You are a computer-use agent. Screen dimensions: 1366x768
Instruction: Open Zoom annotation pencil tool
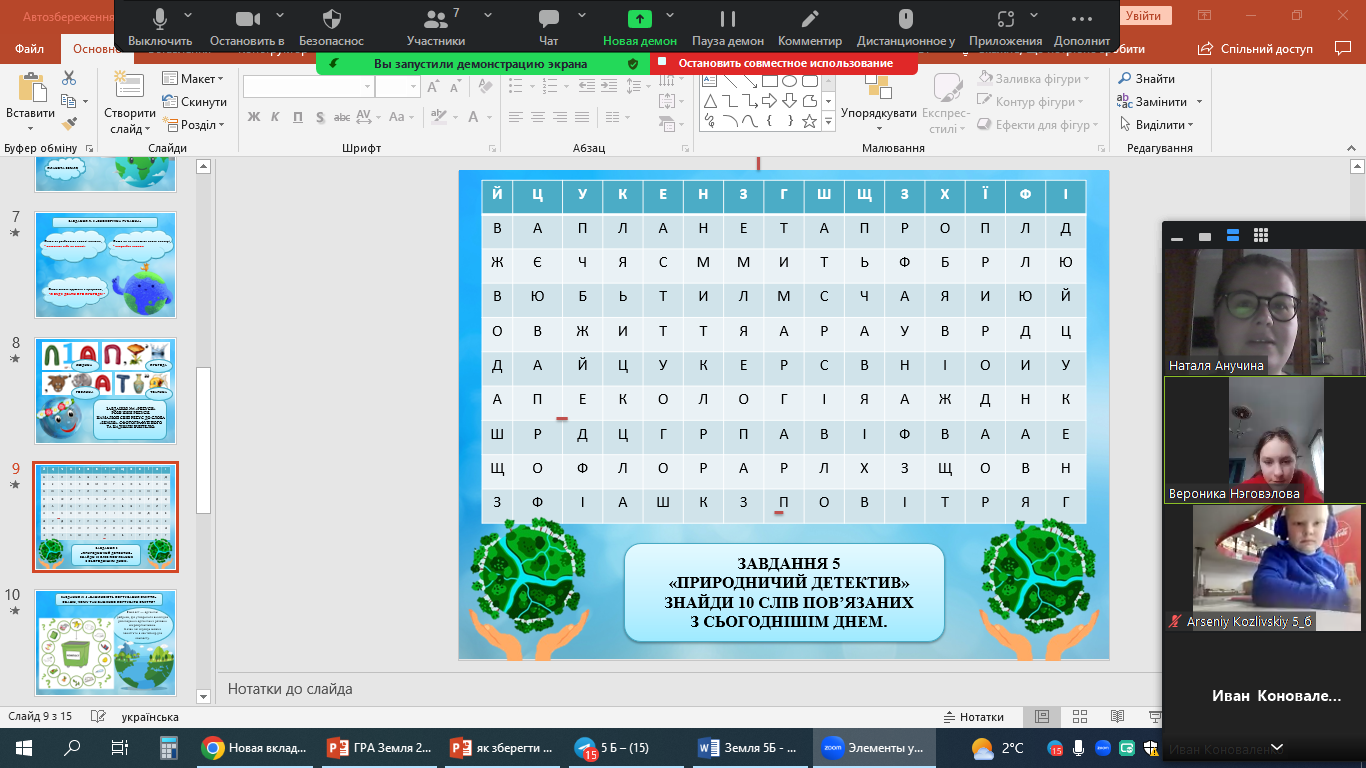click(x=810, y=25)
